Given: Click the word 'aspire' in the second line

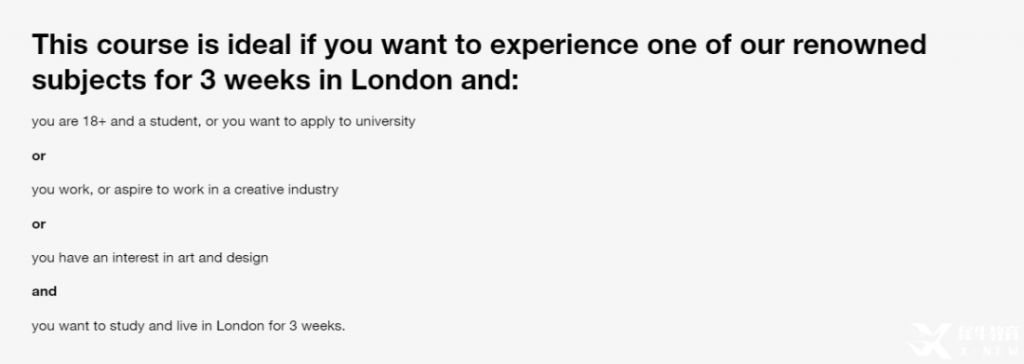Looking at the screenshot, I should click(x=133, y=191).
